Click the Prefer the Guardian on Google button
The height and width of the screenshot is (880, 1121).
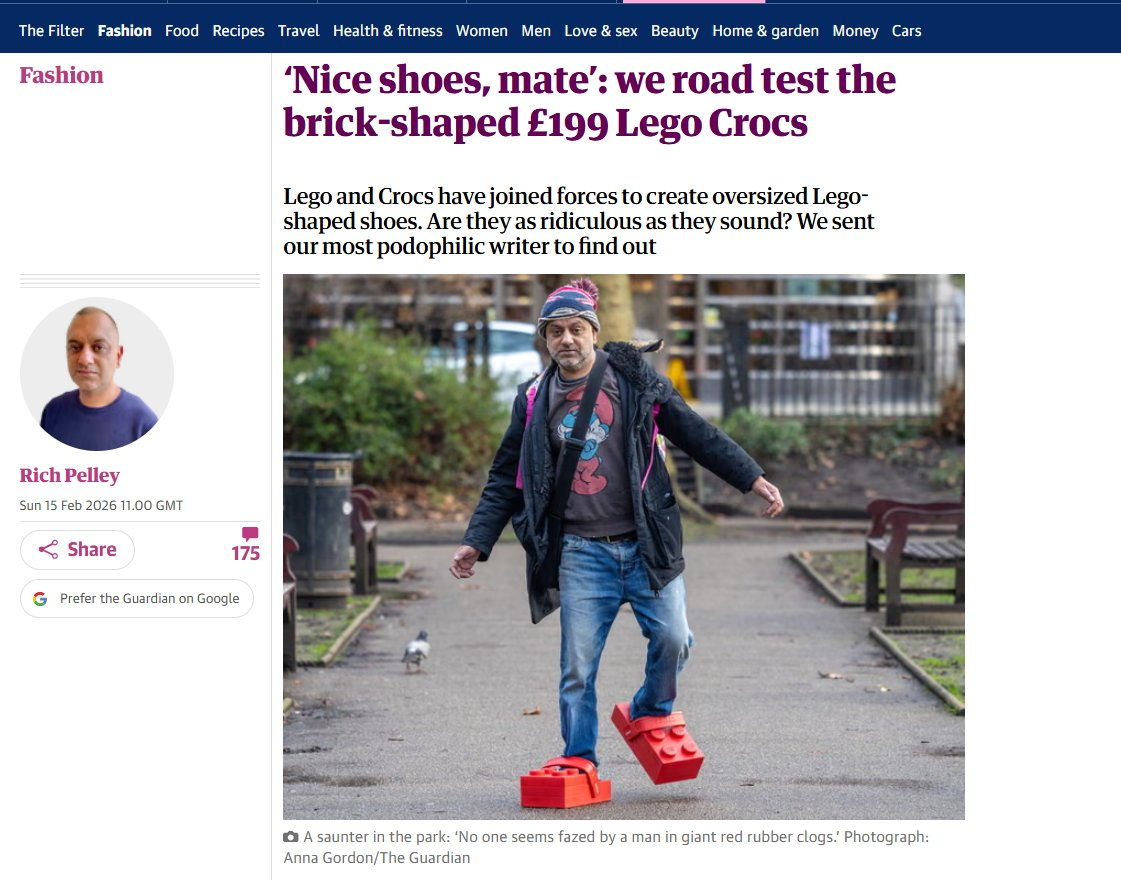coord(137,599)
